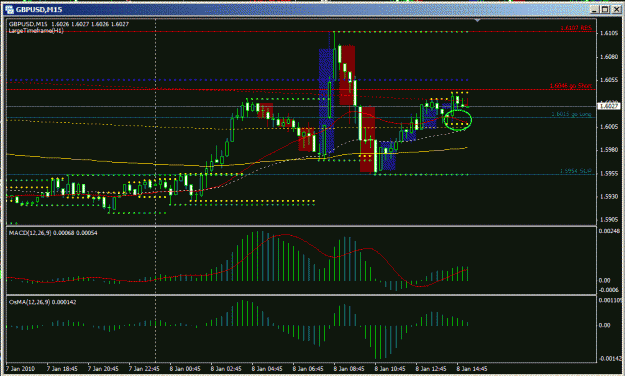This screenshot has width=625, height=376.
Task: Click the '7 Jan 18:45' time label
Action: click(62, 369)
